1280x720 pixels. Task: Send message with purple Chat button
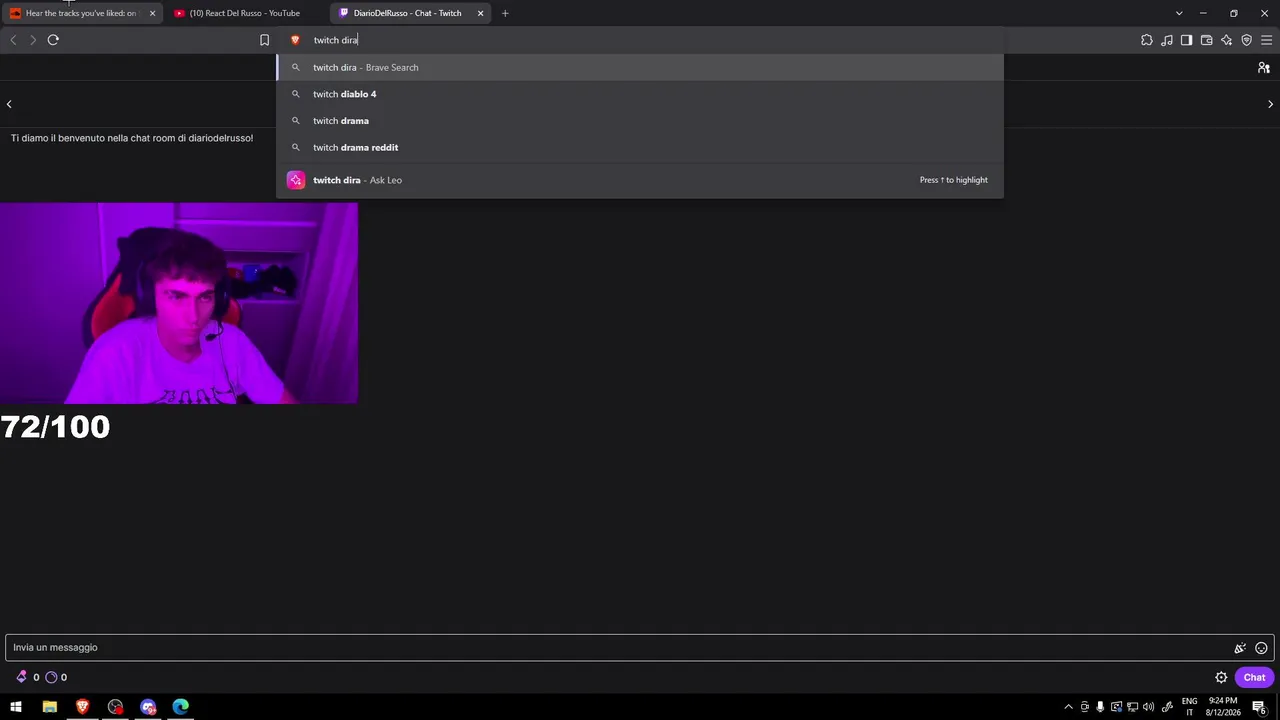point(1254,677)
